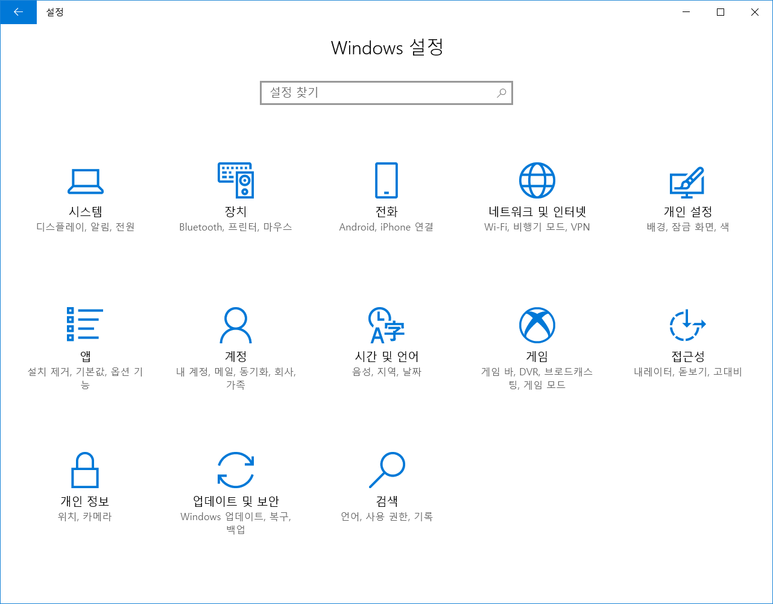Click the 시스템 label

coord(85,212)
